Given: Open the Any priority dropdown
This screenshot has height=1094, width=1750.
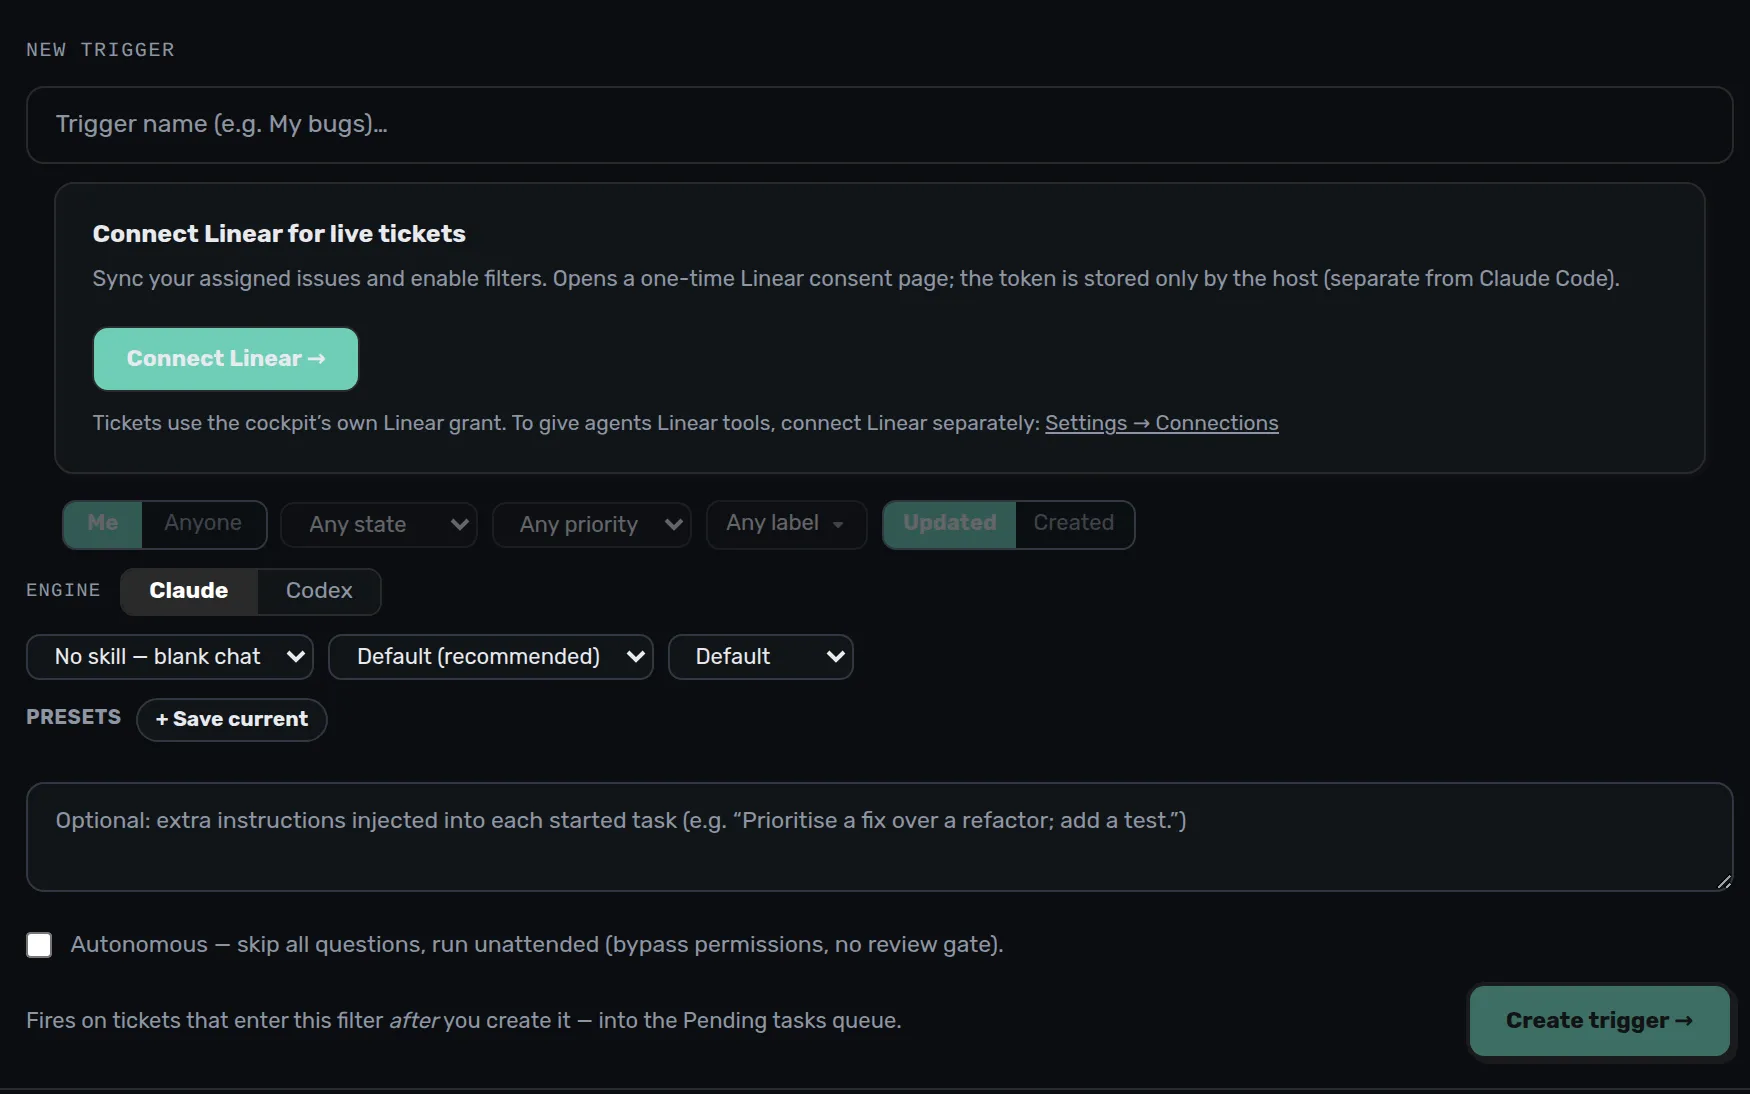Looking at the screenshot, I should (x=592, y=525).
